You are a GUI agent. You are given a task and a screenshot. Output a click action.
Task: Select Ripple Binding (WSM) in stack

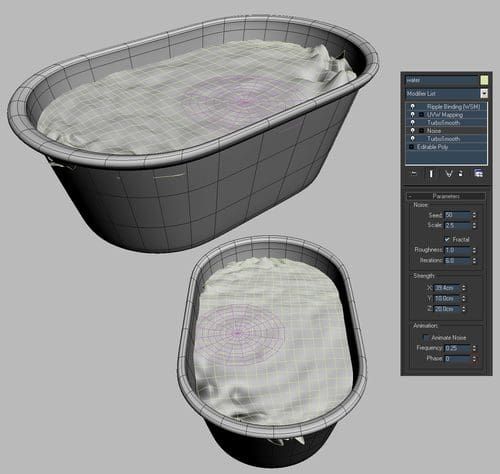[453, 107]
